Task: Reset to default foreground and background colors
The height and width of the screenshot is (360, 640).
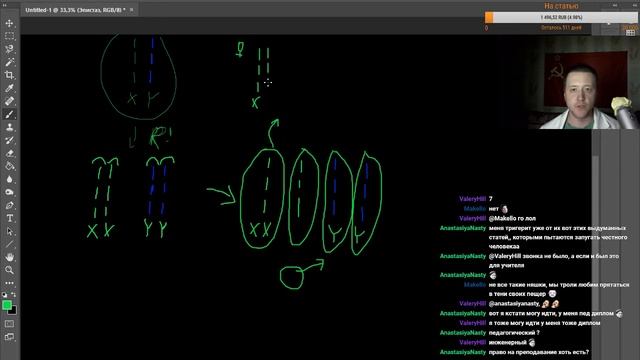Action: pos(4,294)
